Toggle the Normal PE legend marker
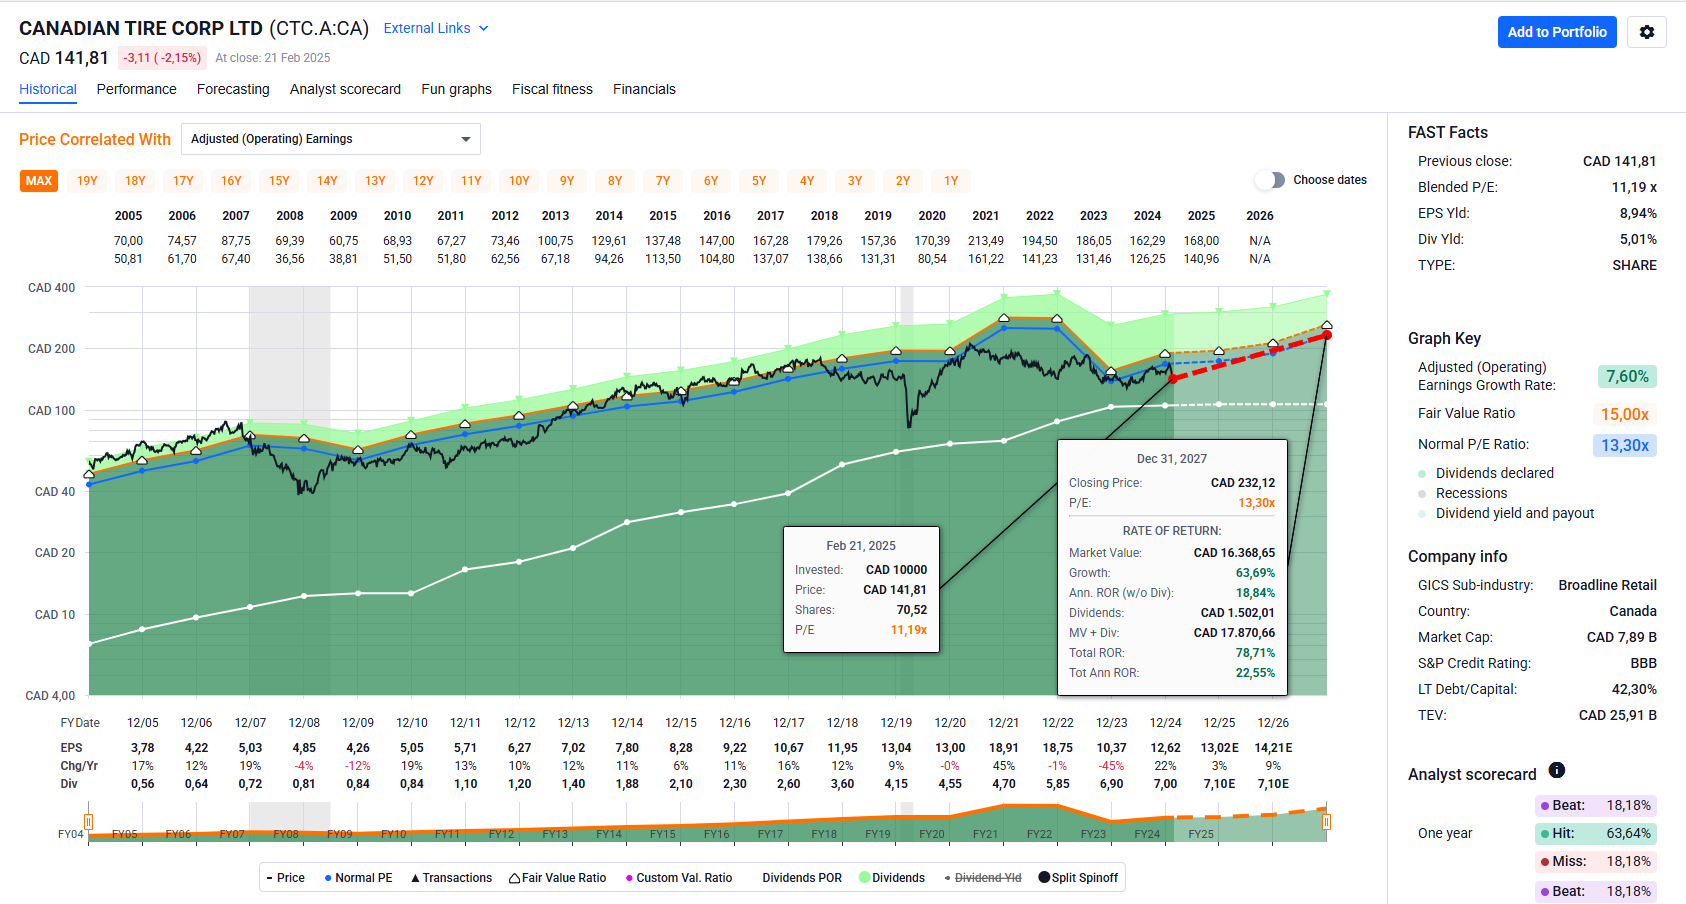1686x904 pixels. click(328, 878)
